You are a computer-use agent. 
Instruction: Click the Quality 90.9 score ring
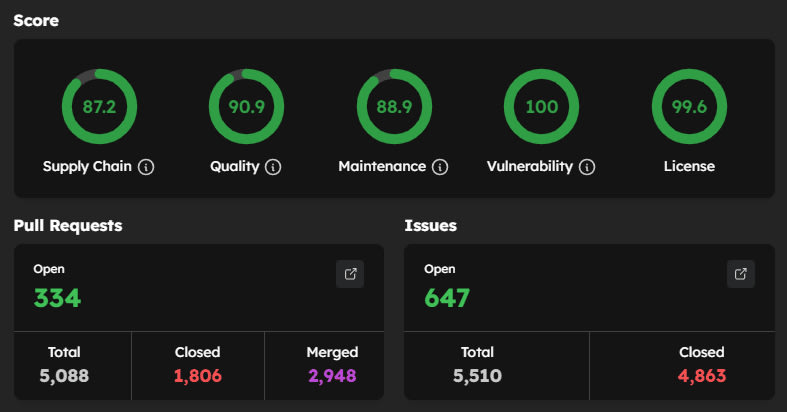(246, 107)
